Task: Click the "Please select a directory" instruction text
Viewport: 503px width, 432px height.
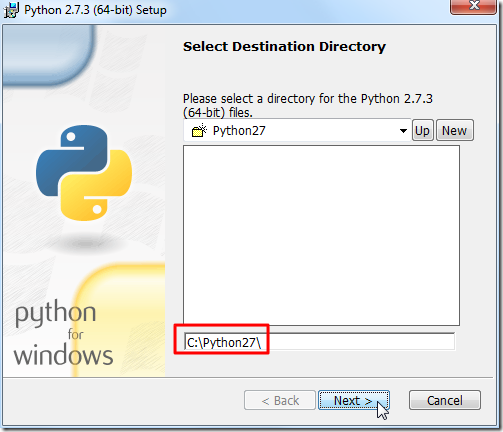Action: [308, 105]
